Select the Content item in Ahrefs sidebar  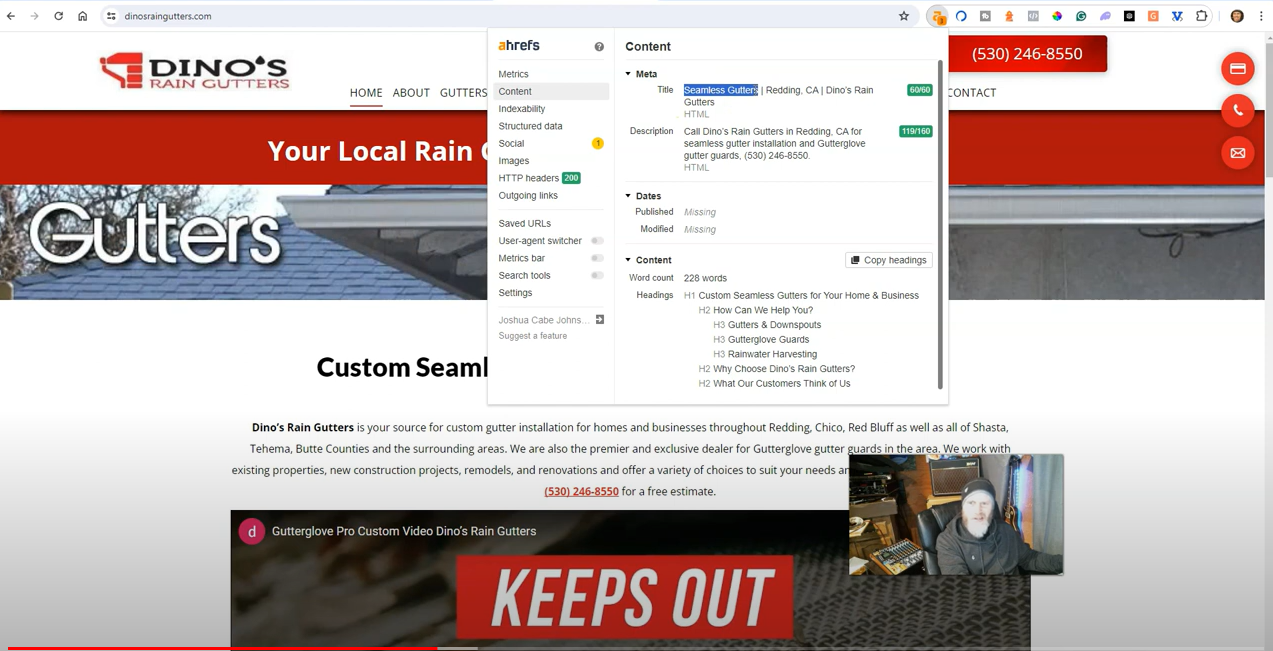[x=551, y=91]
